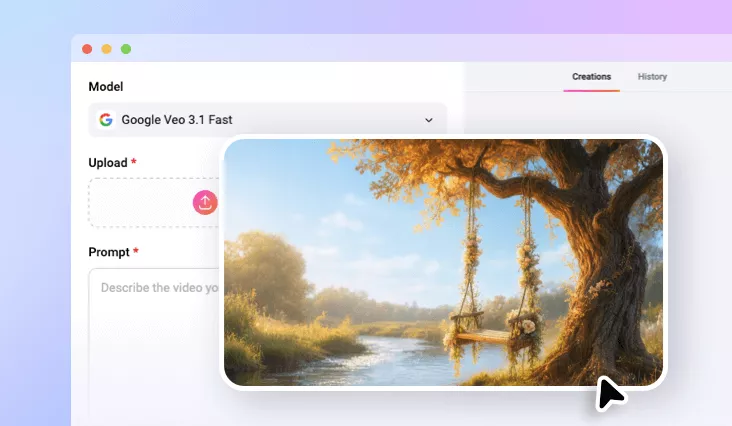The image size is (732, 426).
Task: Switch to the Creations tab
Action: (x=591, y=77)
